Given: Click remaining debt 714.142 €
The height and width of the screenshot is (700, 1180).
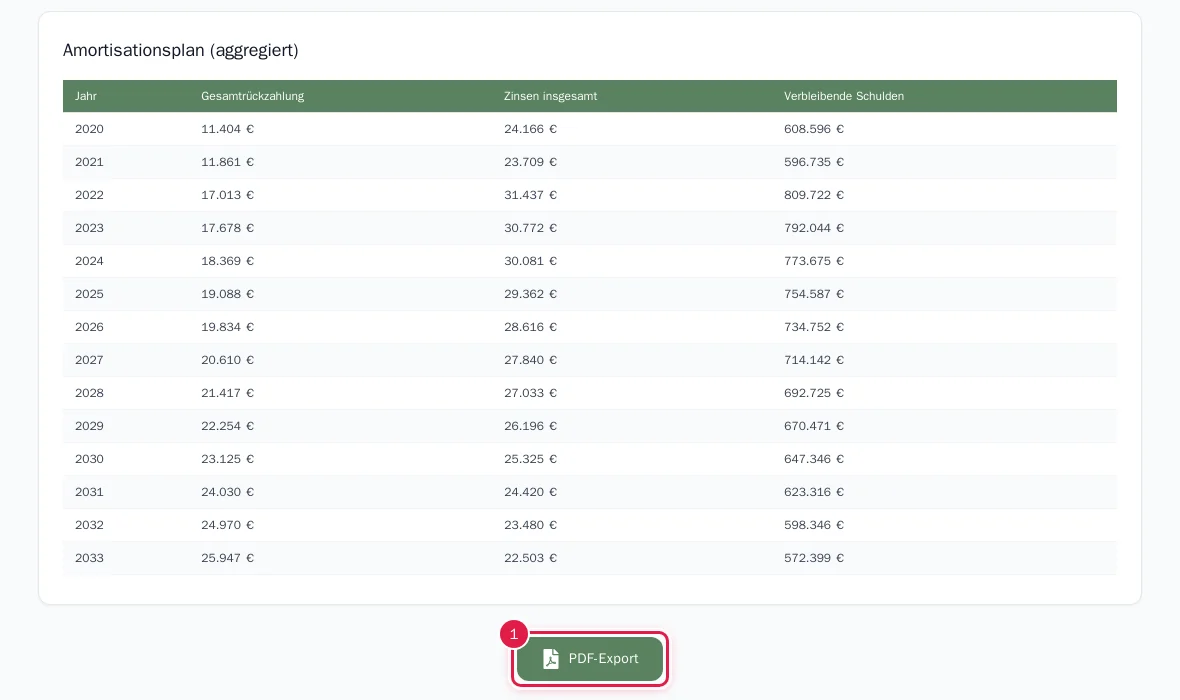Looking at the screenshot, I should (x=814, y=361).
